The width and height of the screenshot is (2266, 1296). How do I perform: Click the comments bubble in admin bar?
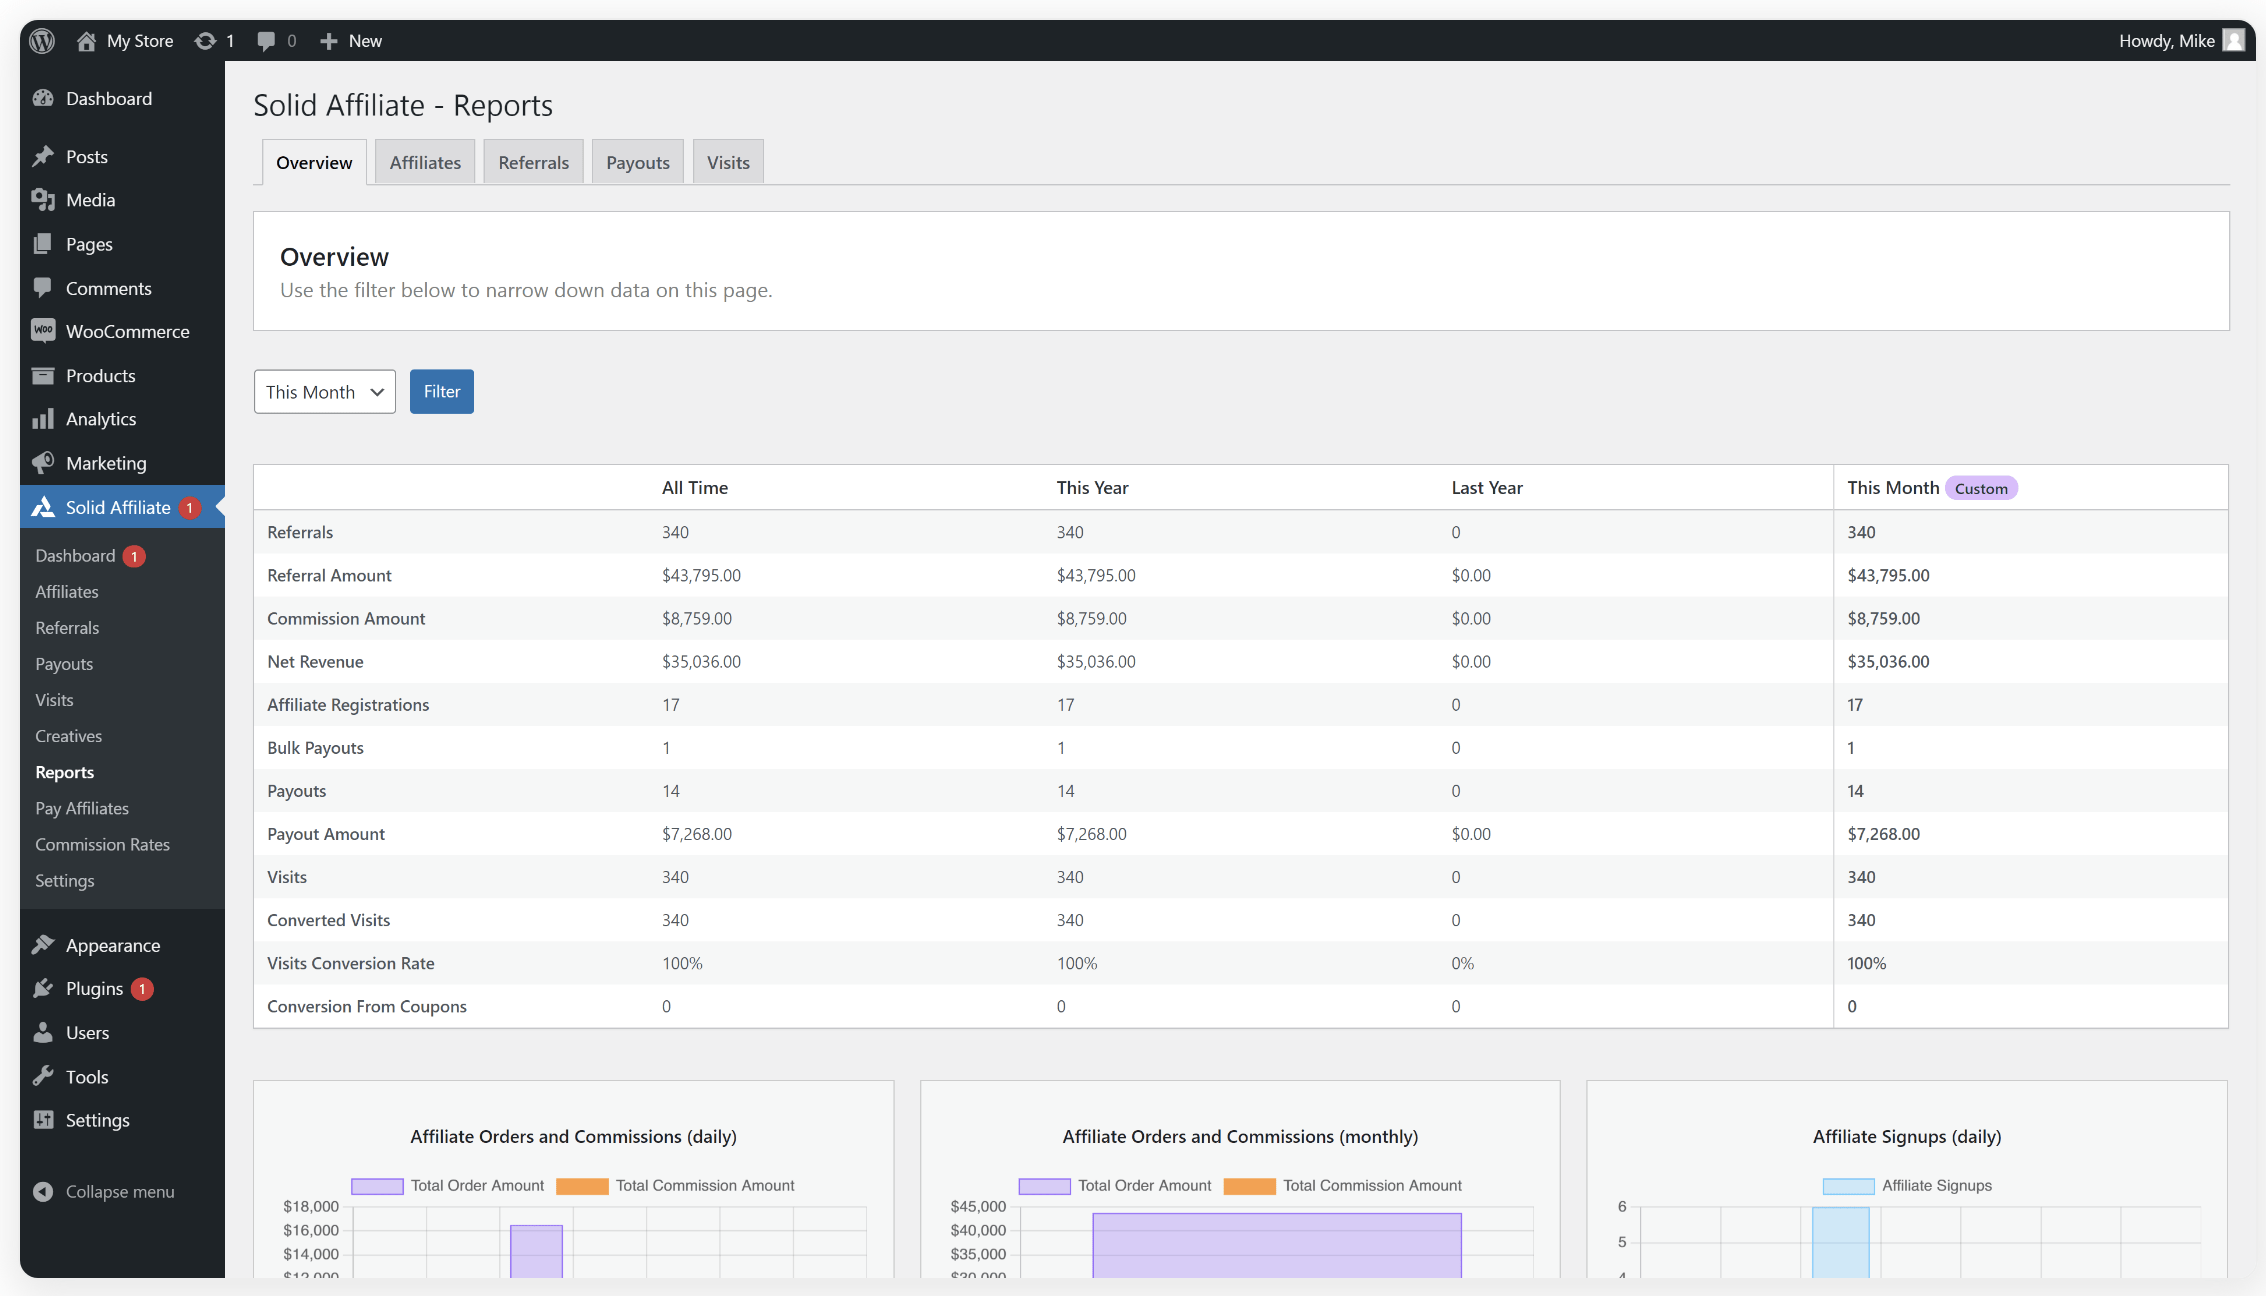click(267, 40)
